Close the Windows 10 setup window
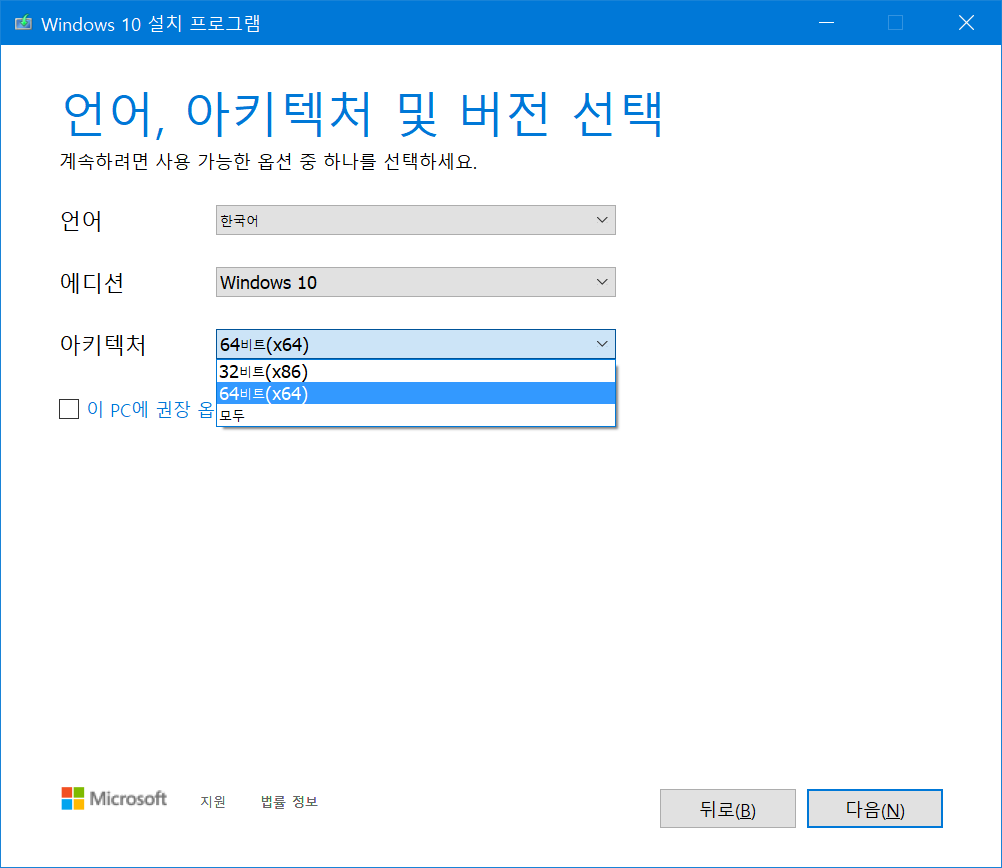Image resolution: width=1002 pixels, height=868 pixels. [966, 22]
